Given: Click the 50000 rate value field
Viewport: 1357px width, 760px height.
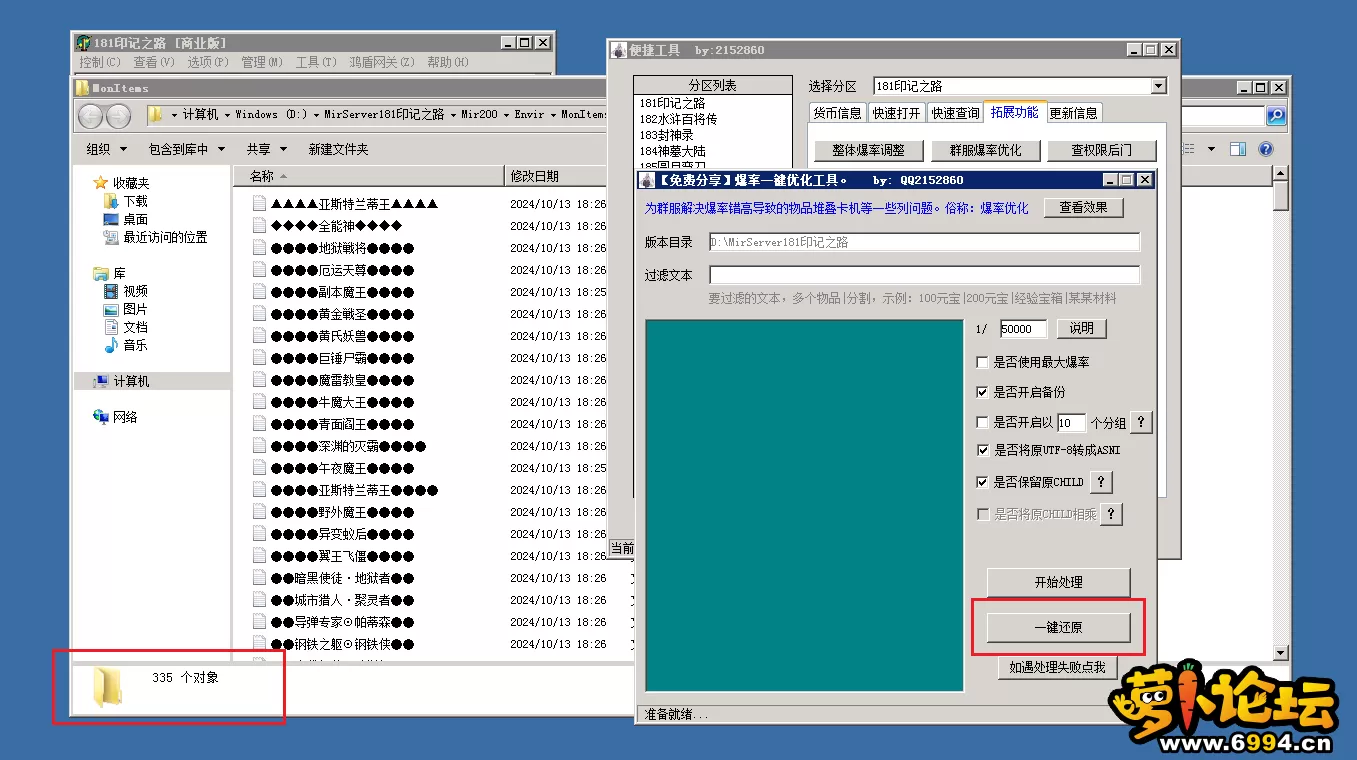Looking at the screenshot, I should [x=1023, y=329].
